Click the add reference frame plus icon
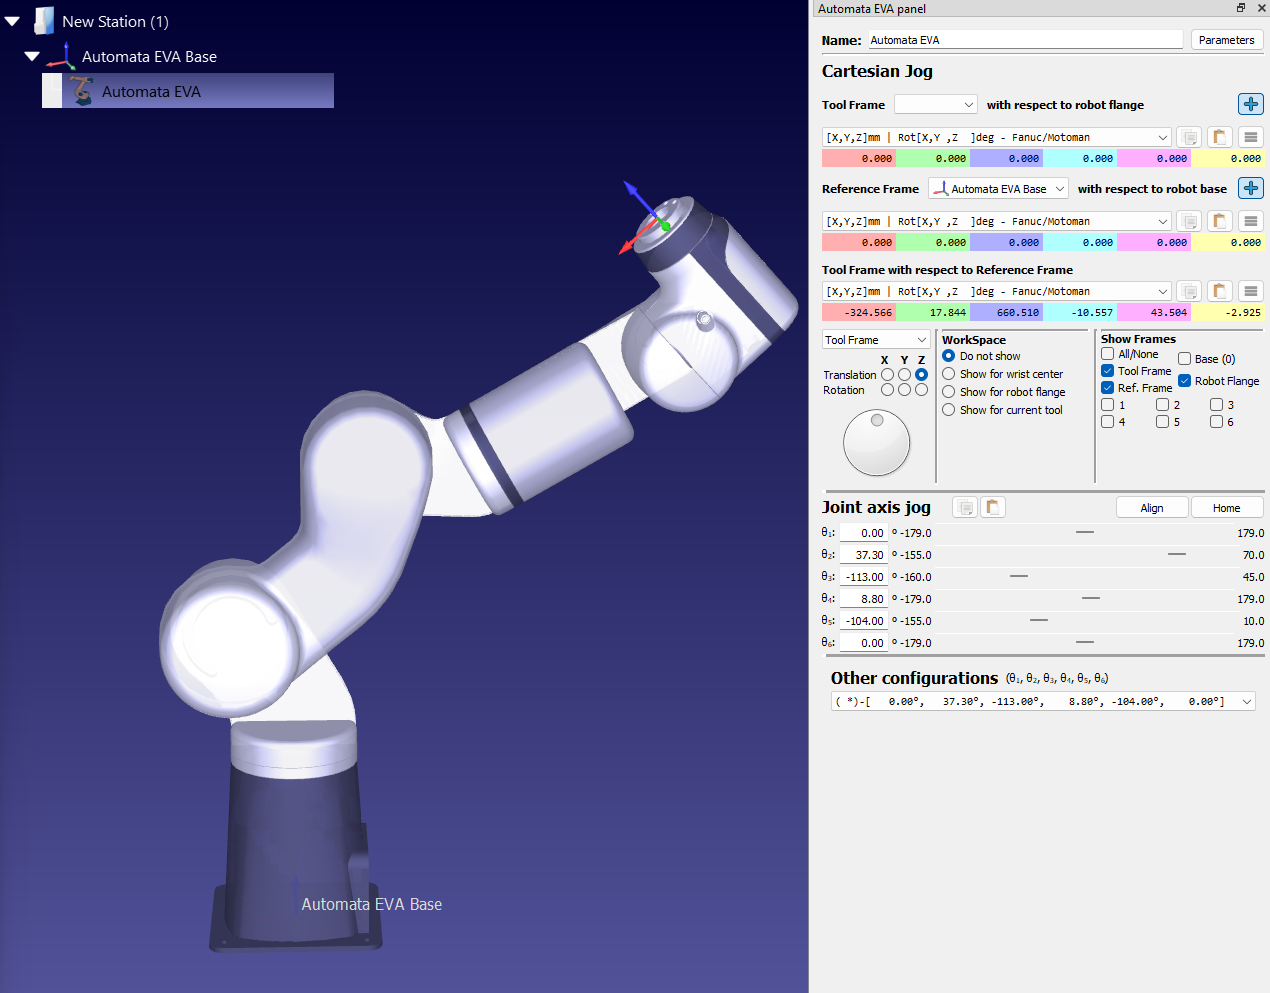 [1250, 188]
